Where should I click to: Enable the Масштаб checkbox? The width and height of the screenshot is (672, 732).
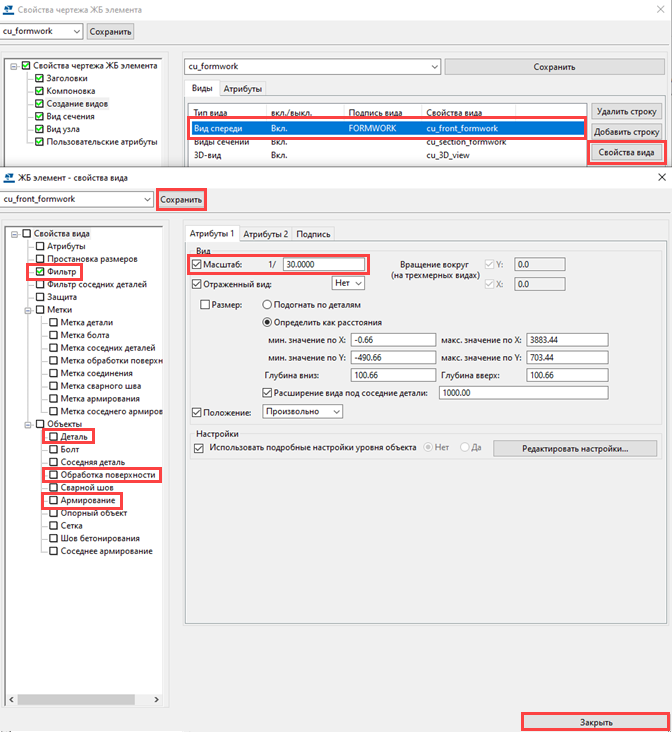coord(195,265)
